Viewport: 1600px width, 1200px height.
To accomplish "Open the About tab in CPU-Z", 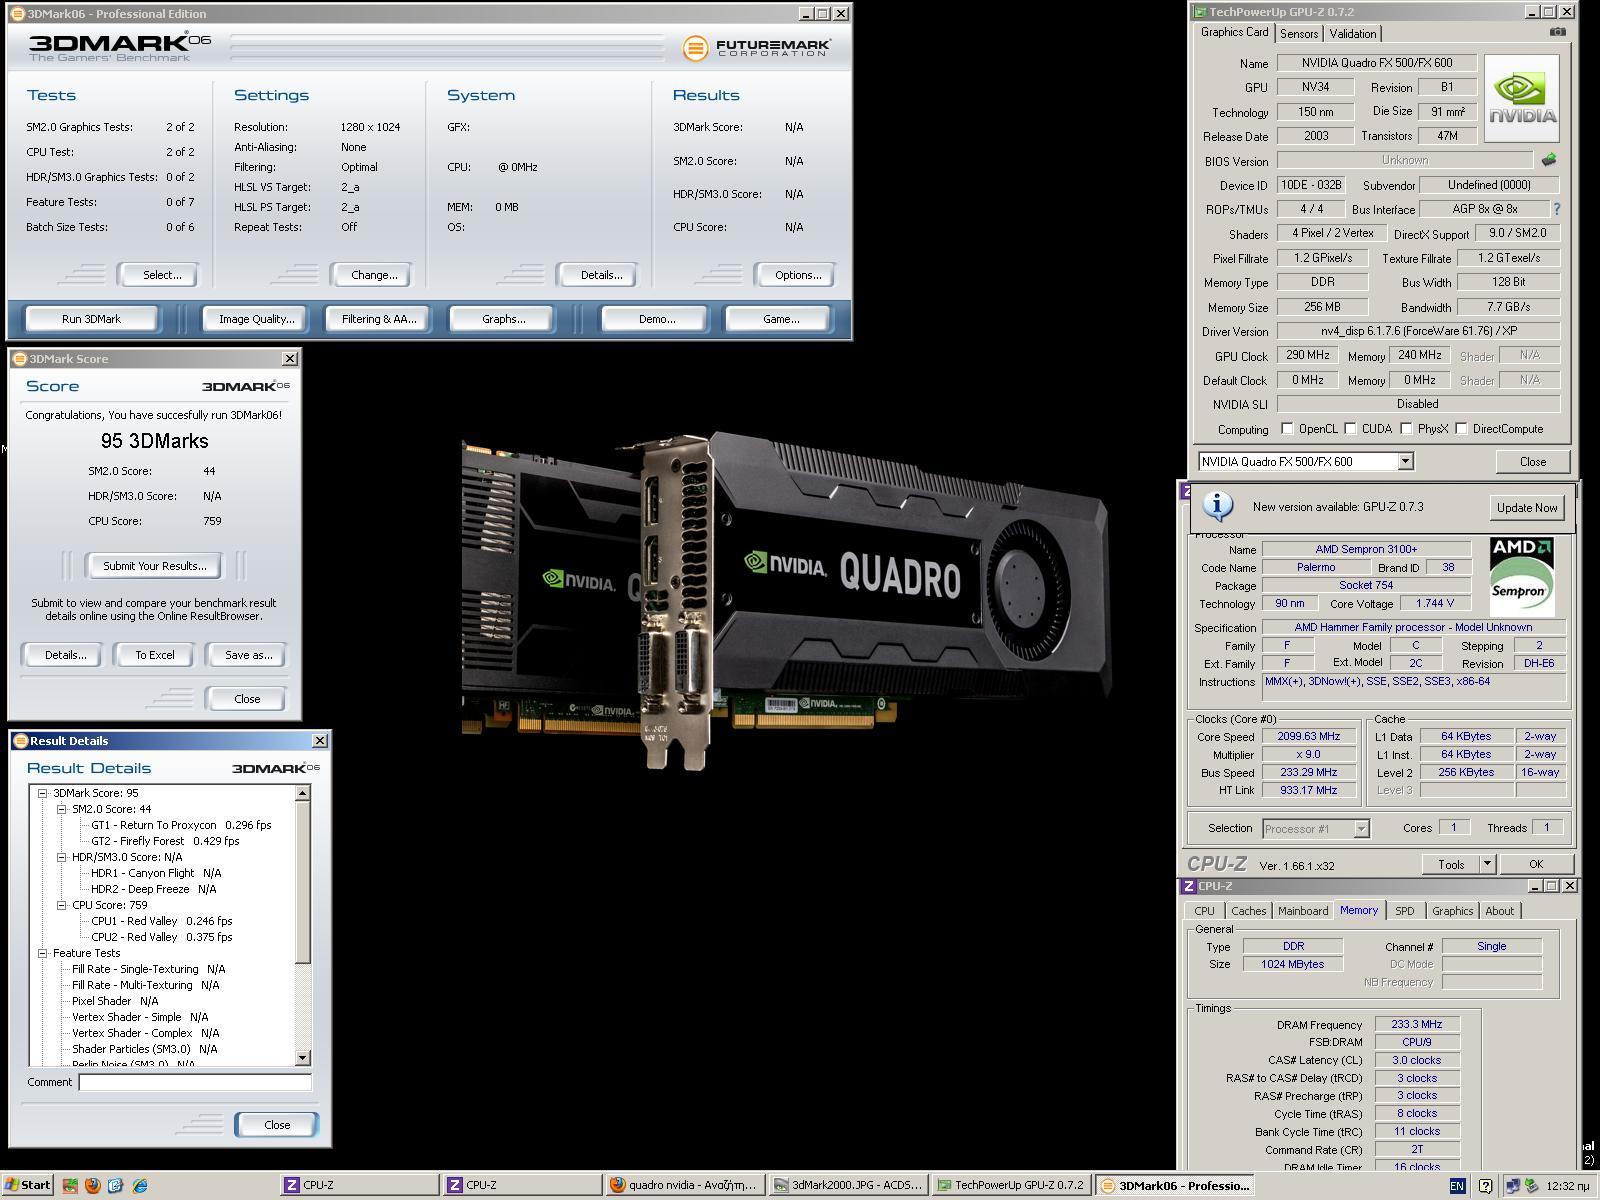I will [x=1499, y=911].
